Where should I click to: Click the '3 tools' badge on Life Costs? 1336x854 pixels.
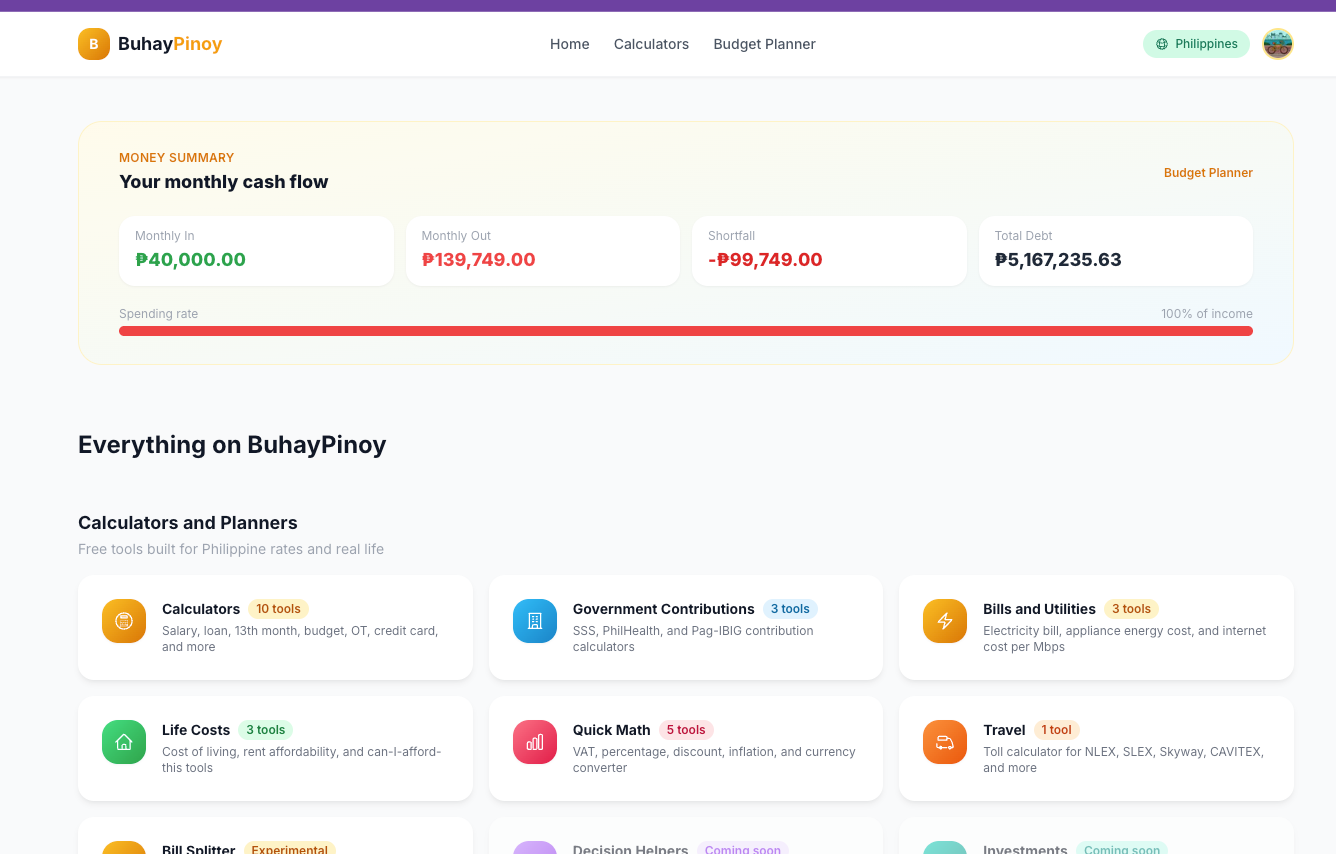[266, 730]
